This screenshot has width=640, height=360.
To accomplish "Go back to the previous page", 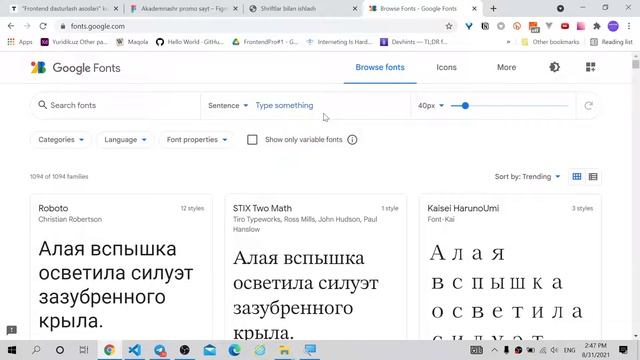I will 11,26.
